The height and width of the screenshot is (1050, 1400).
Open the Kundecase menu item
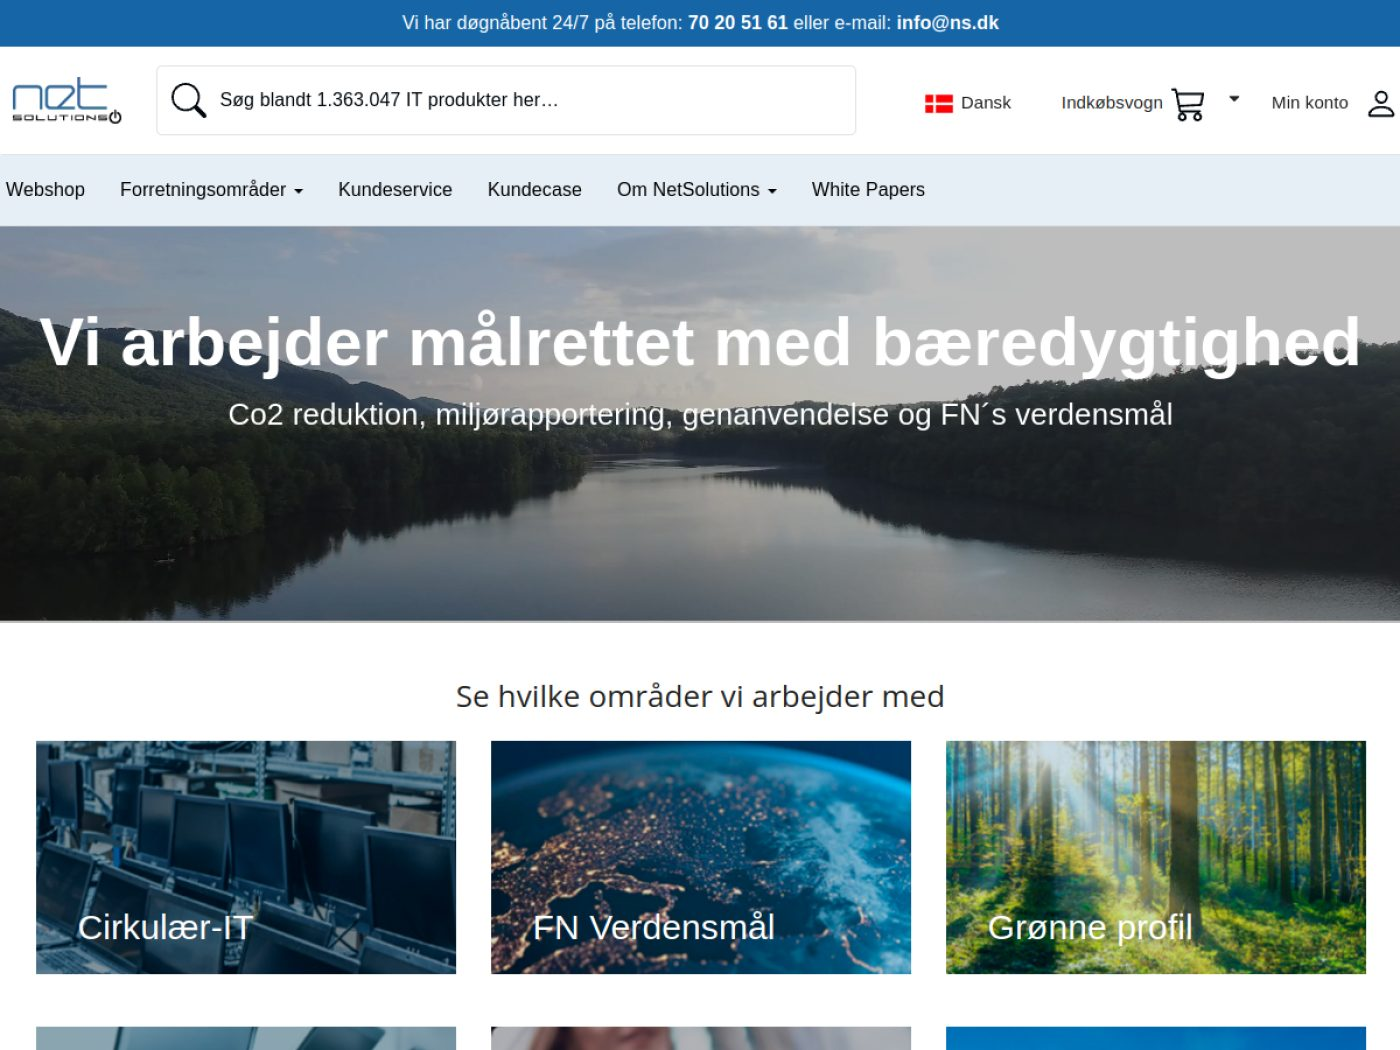pos(534,190)
